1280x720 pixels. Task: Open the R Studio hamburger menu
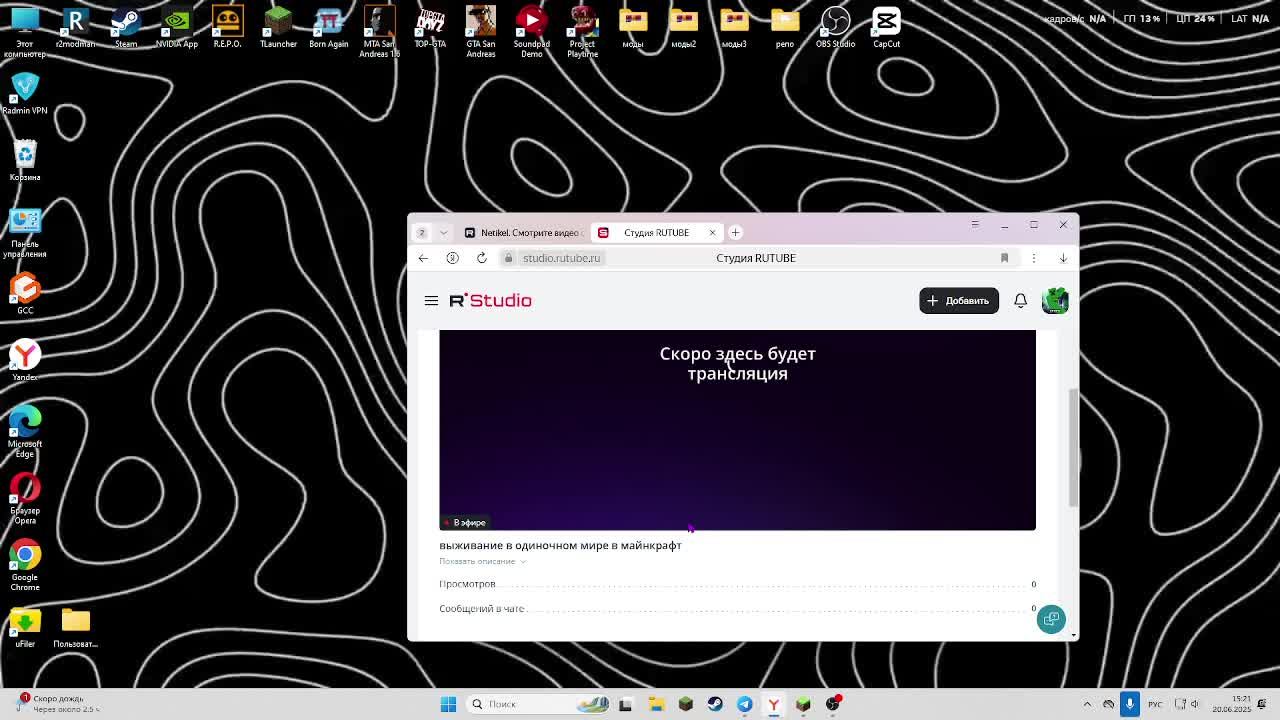pos(431,300)
